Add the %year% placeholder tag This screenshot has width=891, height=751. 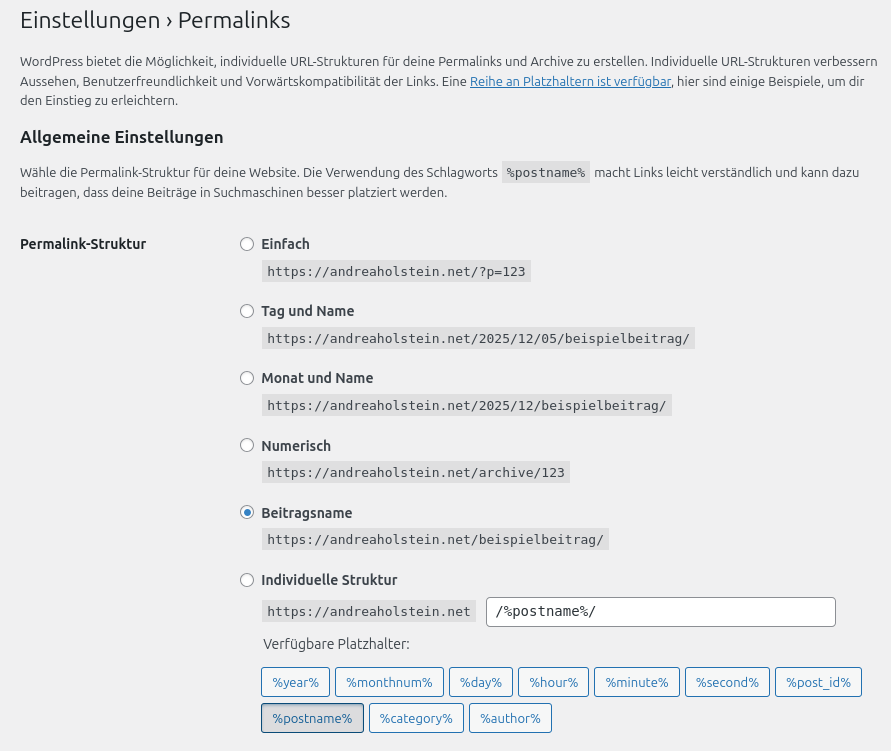pyautogui.click(x=295, y=683)
